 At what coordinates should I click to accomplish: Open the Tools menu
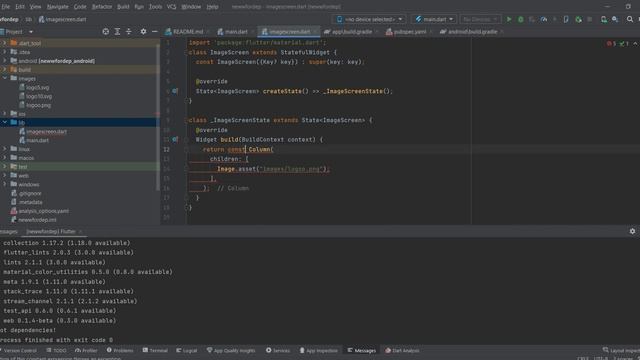tap(155, 7)
